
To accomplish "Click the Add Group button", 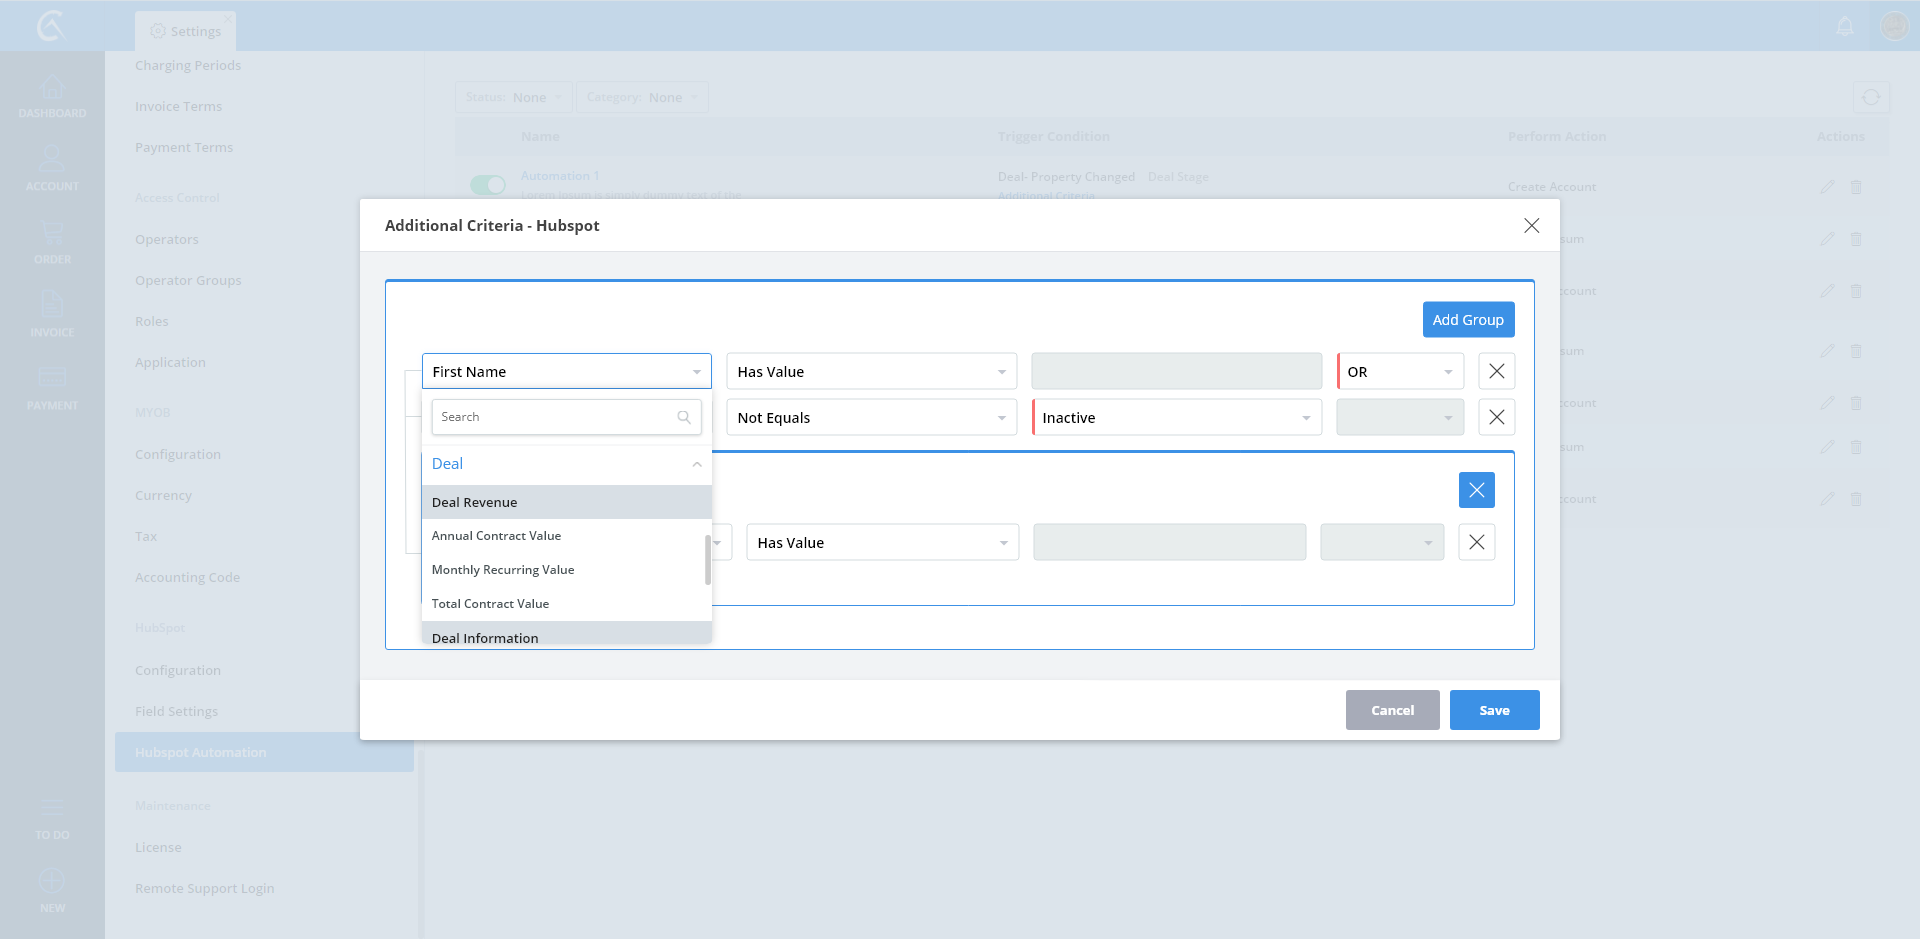I will 1468,320.
